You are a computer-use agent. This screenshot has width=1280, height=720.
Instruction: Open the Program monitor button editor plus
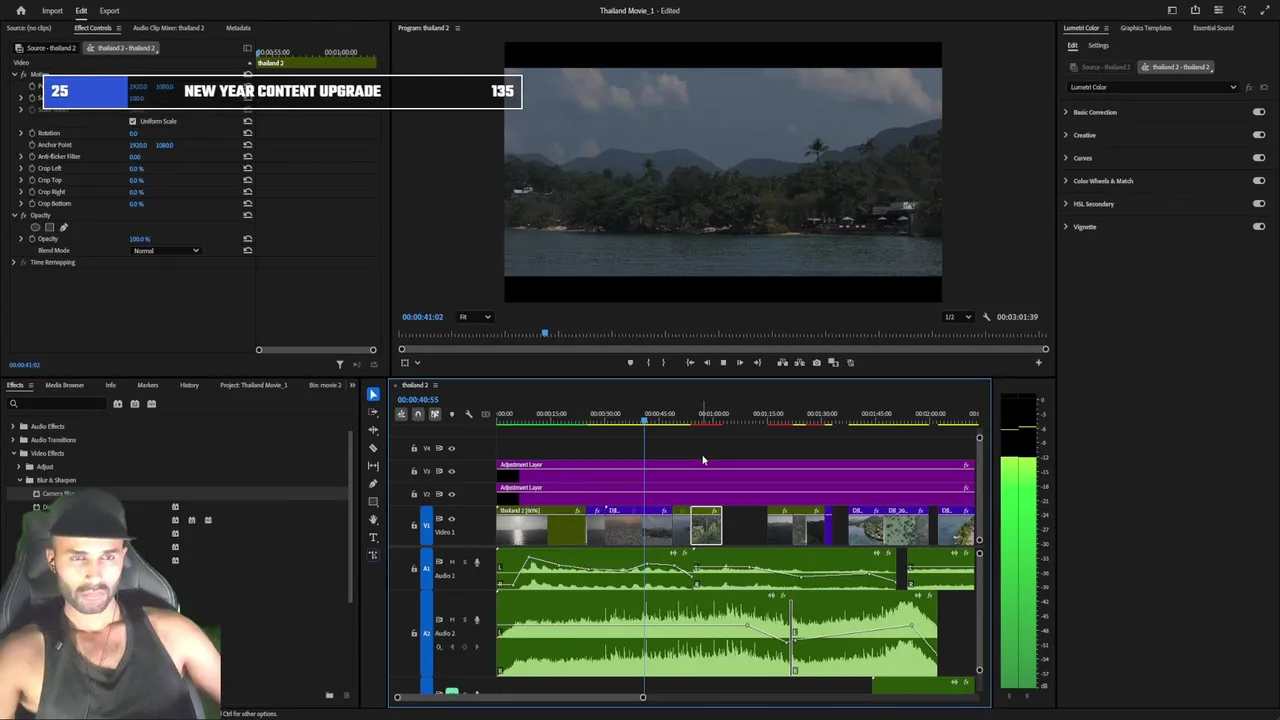tap(1038, 363)
